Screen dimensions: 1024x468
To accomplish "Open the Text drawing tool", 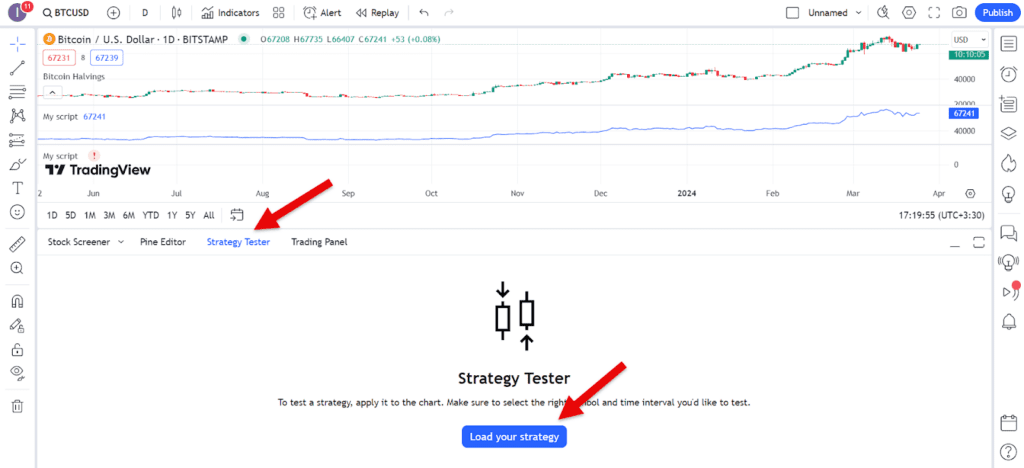I will point(17,187).
